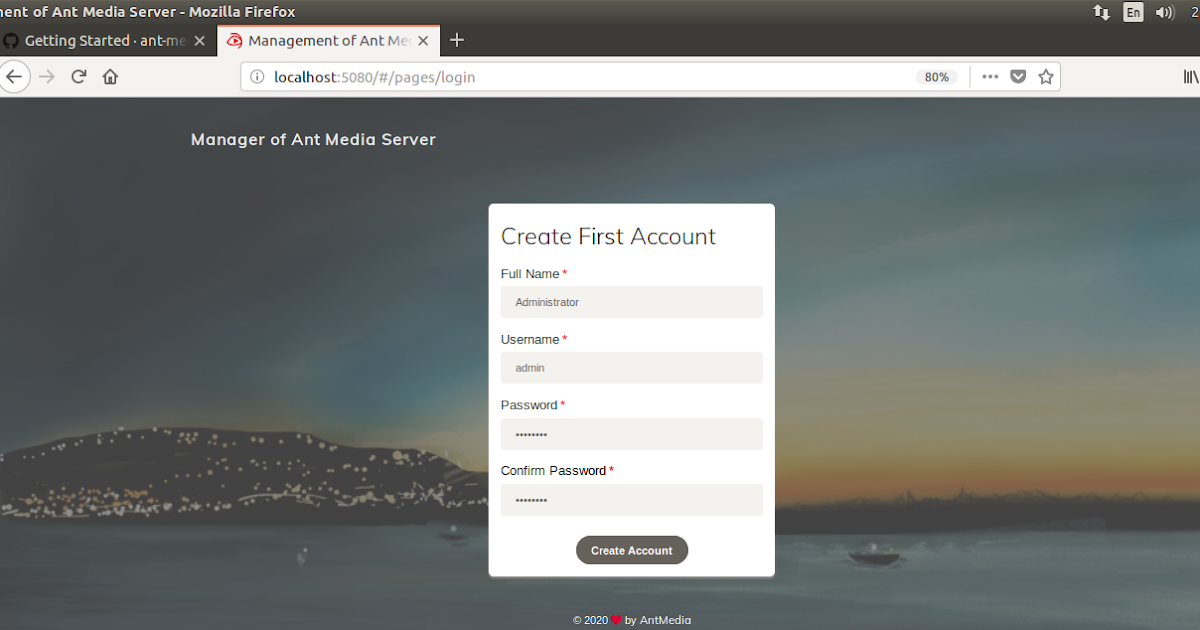Click the Full Name label

click(530, 274)
